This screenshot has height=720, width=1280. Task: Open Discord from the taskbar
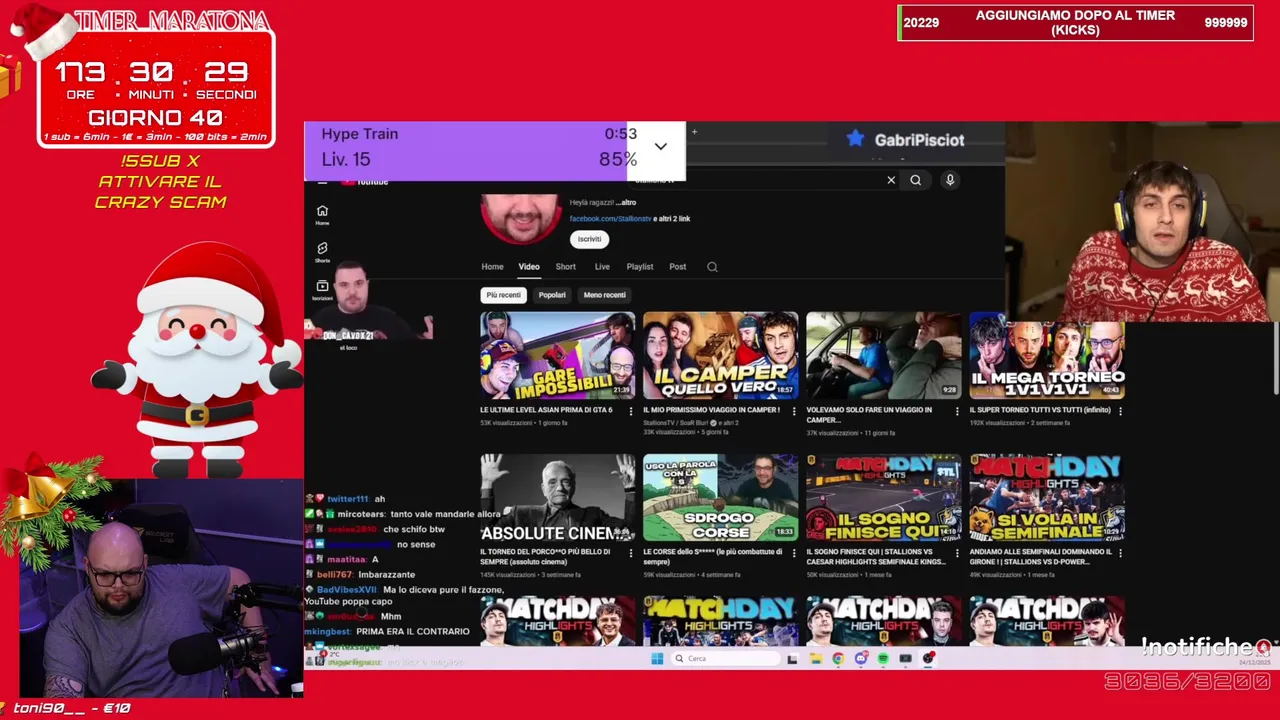[861, 658]
